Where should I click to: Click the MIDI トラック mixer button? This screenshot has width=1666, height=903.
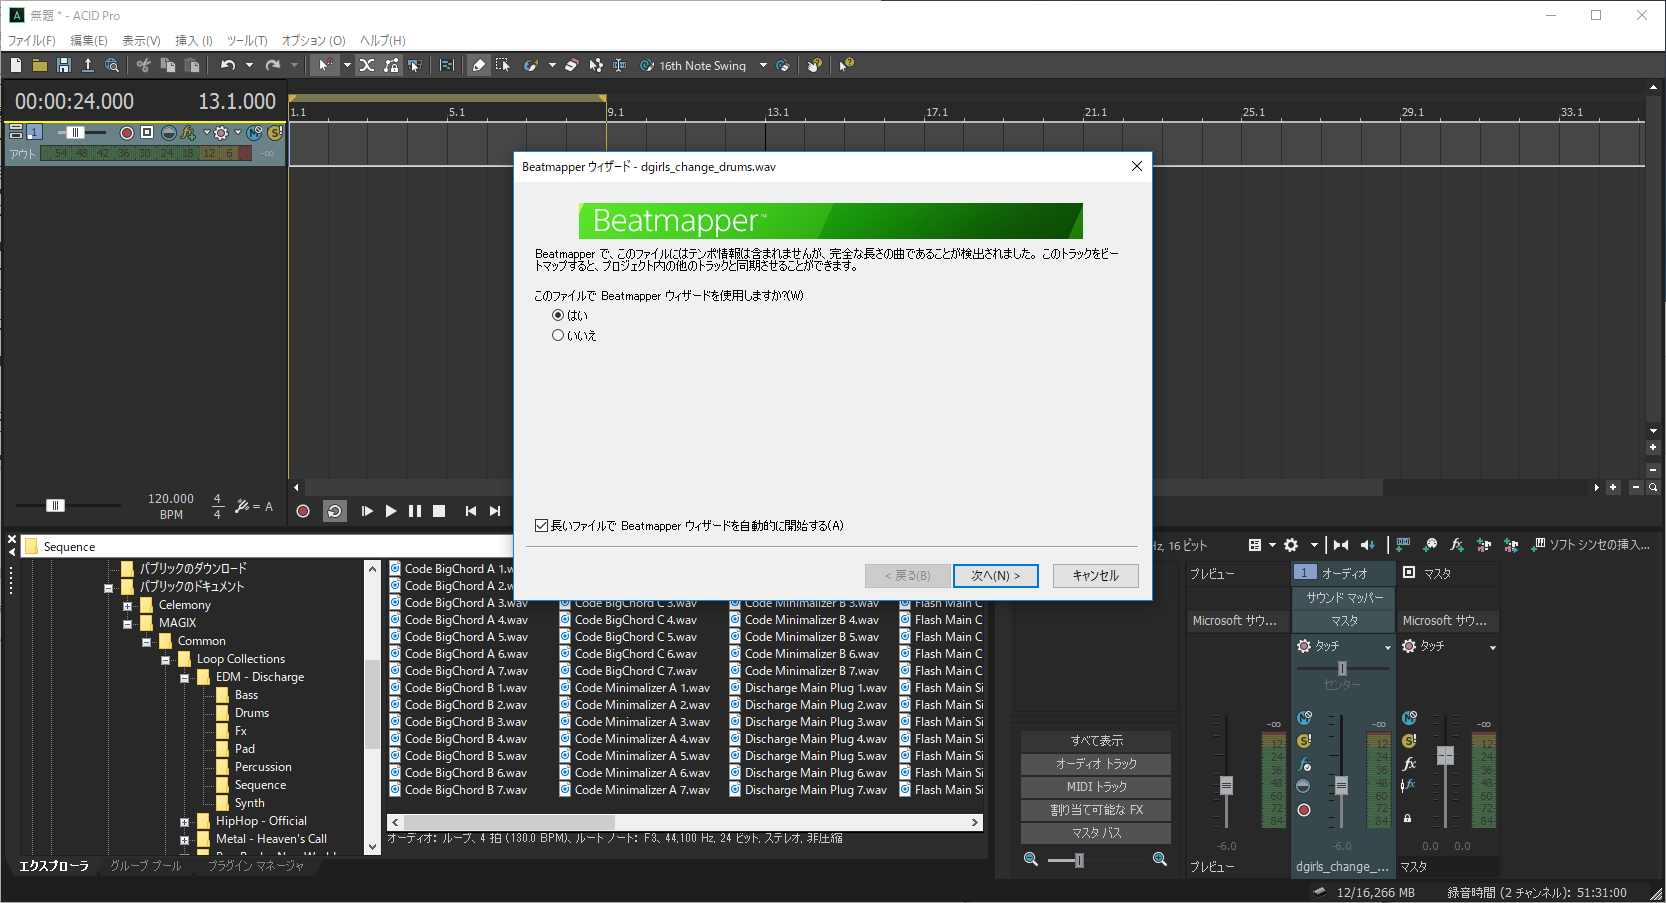(x=1096, y=787)
